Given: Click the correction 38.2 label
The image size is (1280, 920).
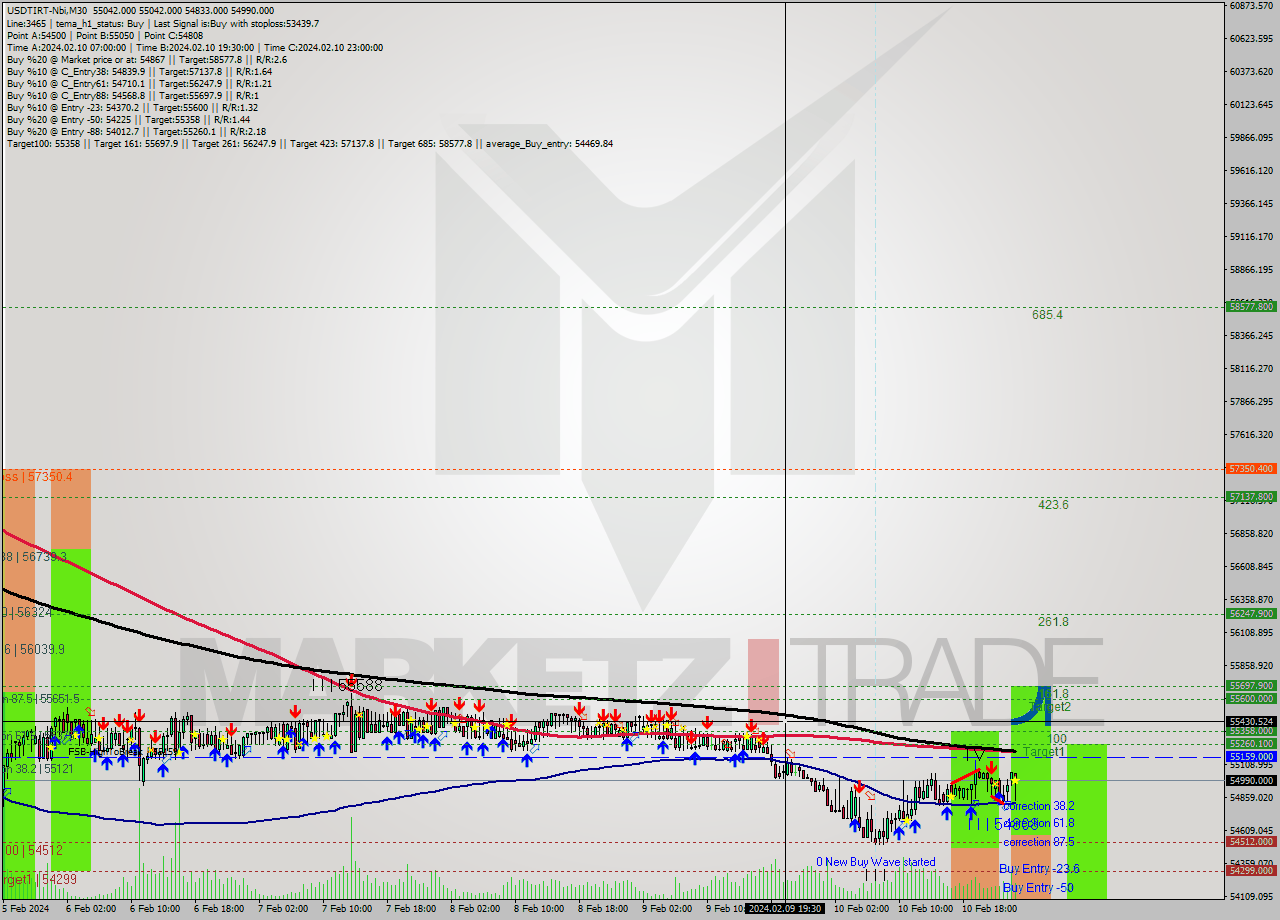Looking at the screenshot, I should pos(1039,806).
